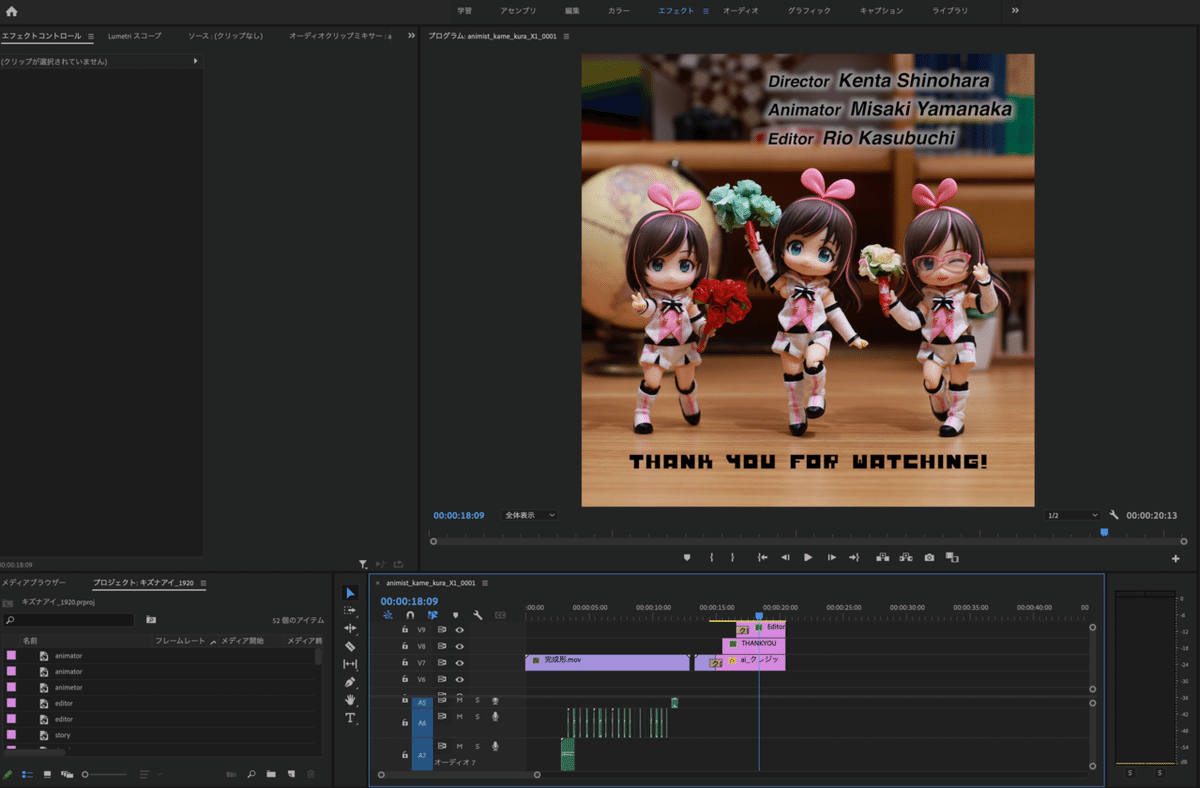Open the Program monitor panel menu
The width and height of the screenshot is (1200, 788).
pos(566,36)
